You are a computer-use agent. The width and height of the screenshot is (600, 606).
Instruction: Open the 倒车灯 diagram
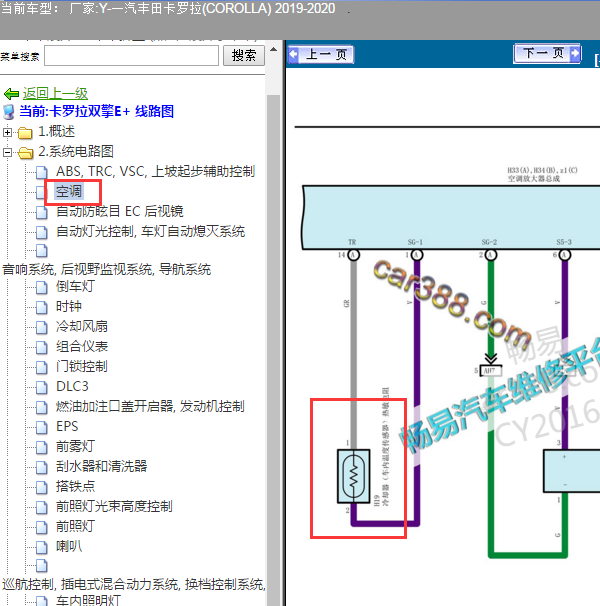click(75, 286)
